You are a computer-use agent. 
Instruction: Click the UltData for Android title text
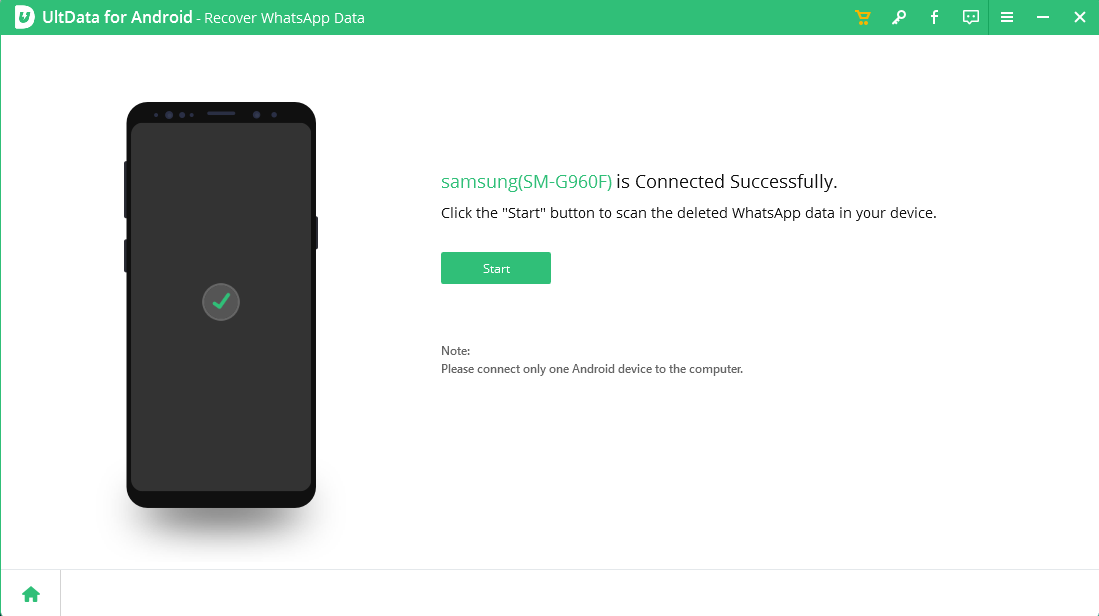point(117,17)
